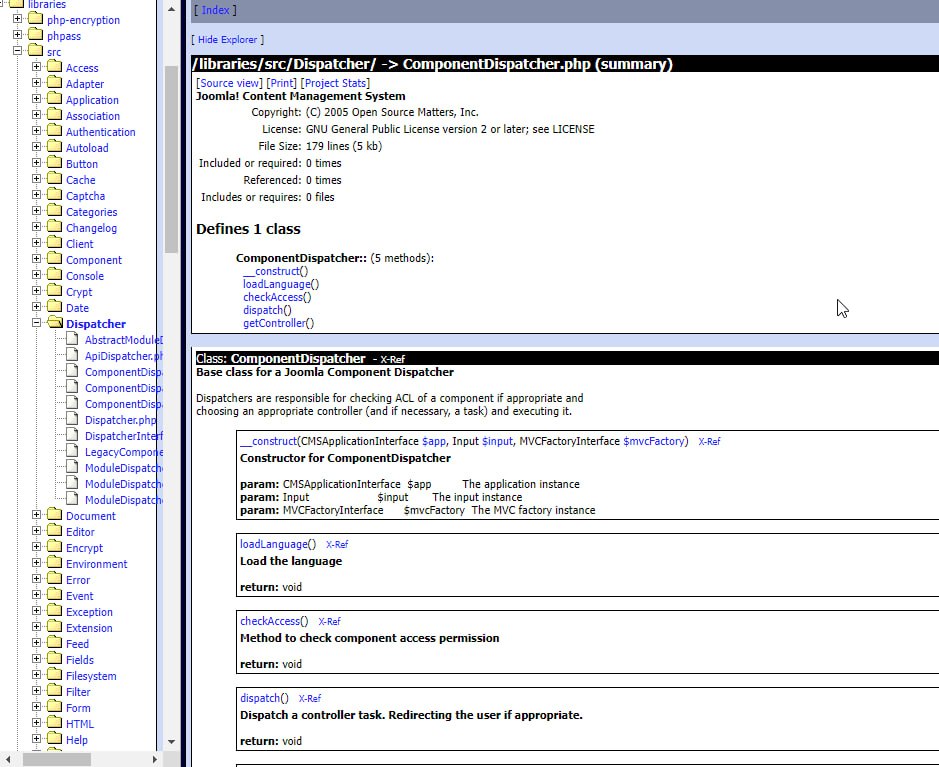
Task: Click the Encrypt folder icon
Action: coord(54,547)
